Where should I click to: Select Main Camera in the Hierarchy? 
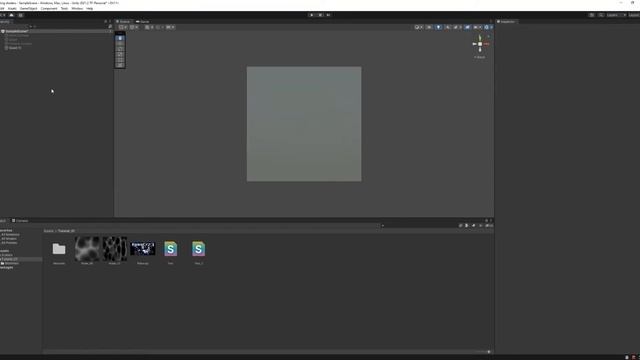tap(19, 36)
